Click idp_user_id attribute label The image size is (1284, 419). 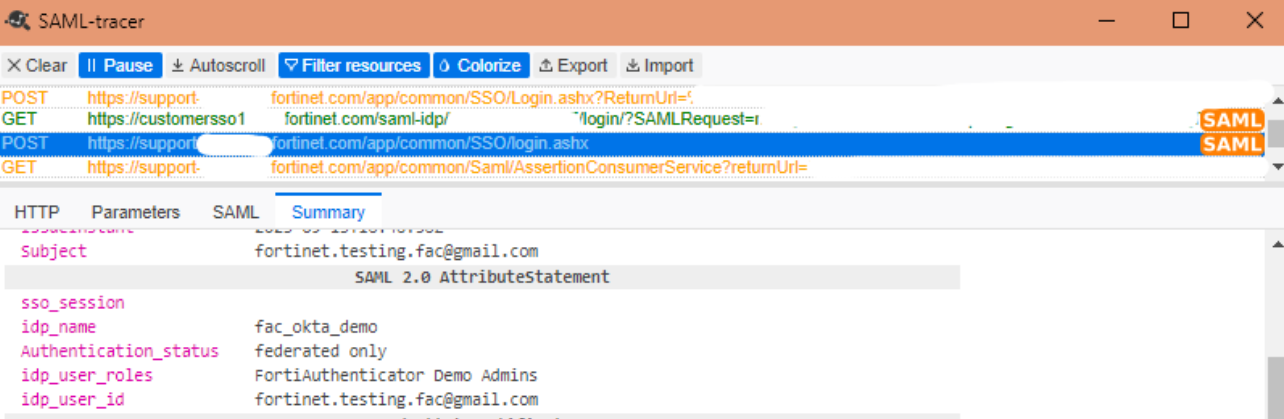click(x=73, y=400)
